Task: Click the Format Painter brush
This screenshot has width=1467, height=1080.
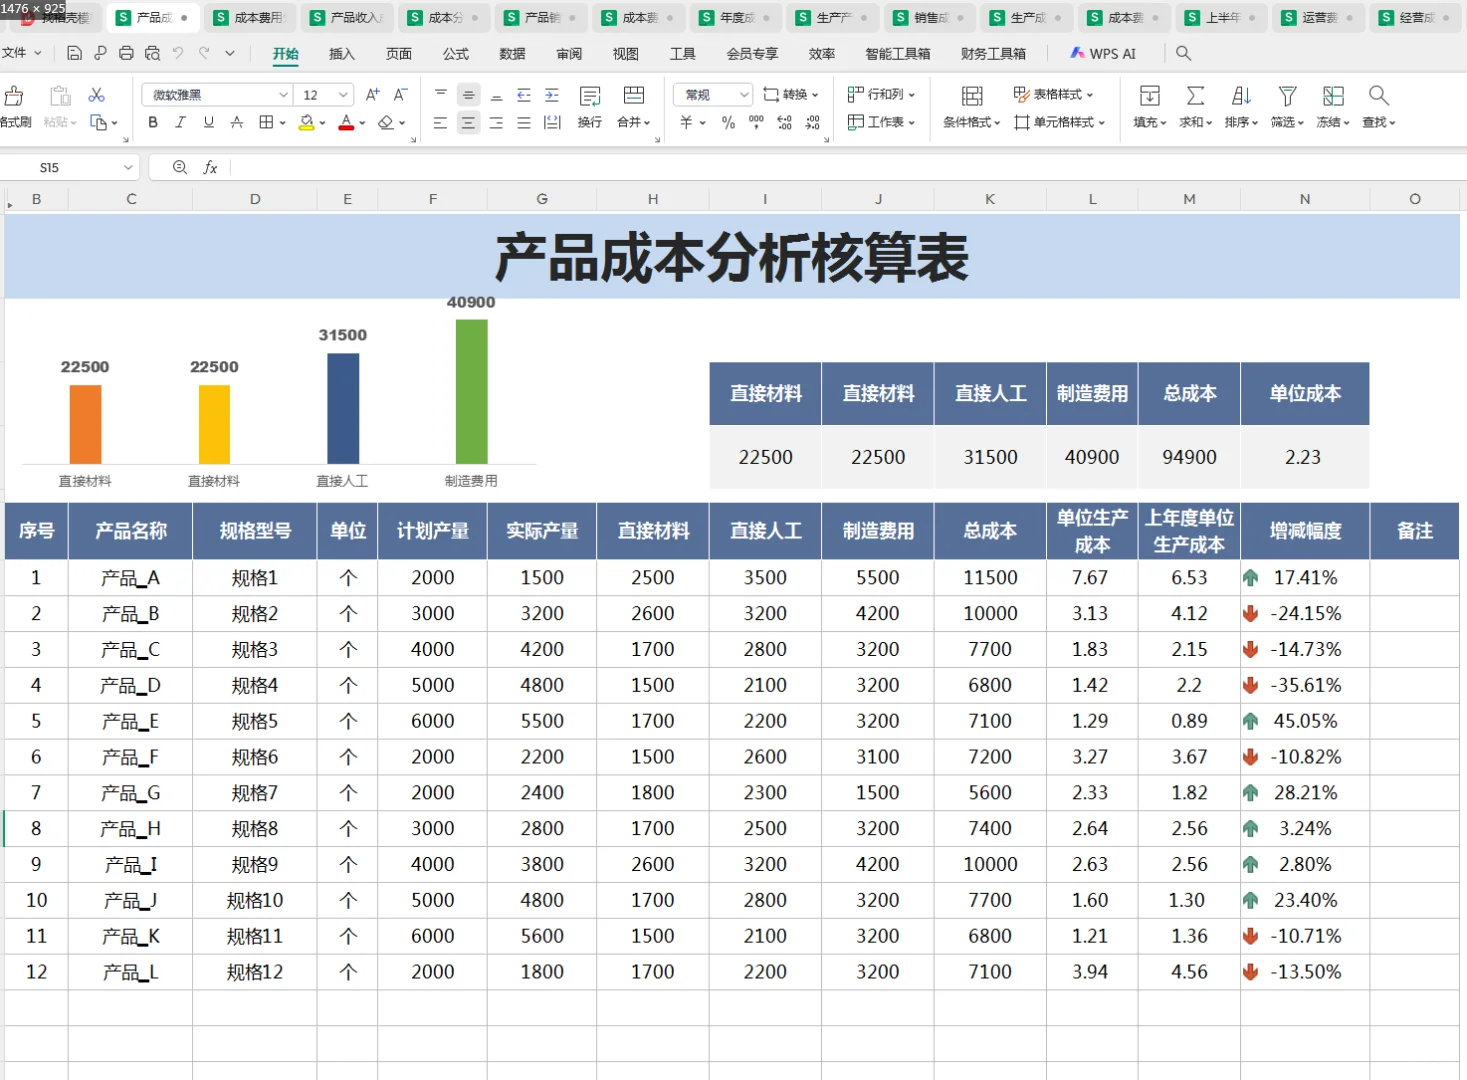Action: coord(14,96)
